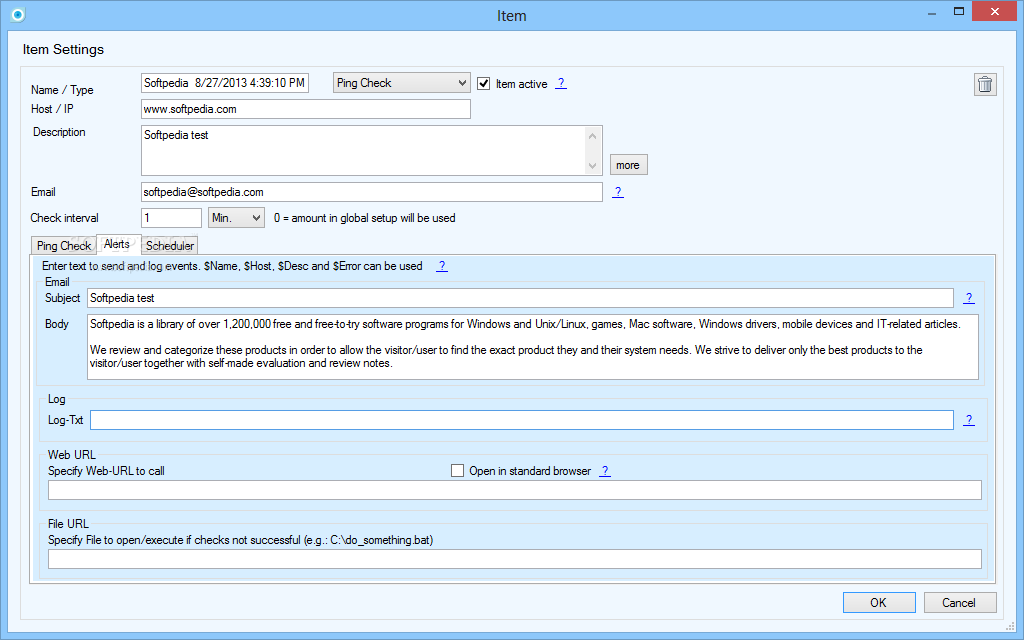Enable Open in standard browser checkbox

[x=457, y=471]
